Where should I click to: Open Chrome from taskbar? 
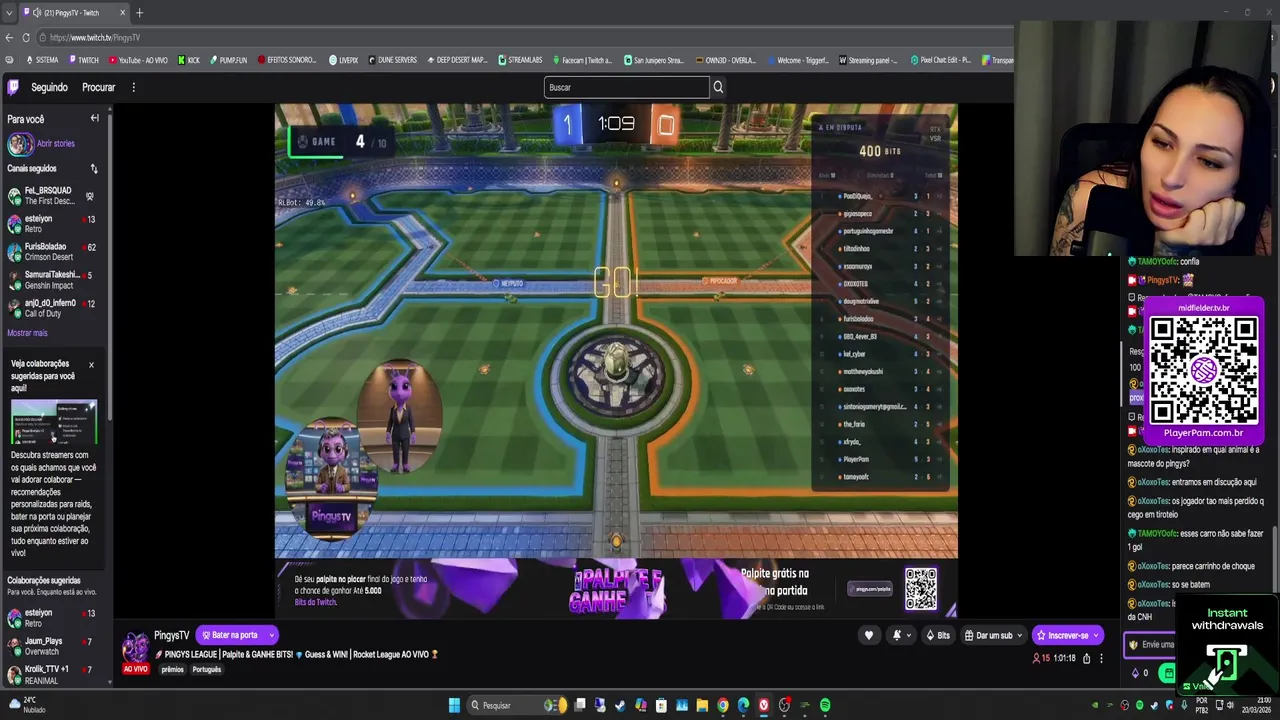click(723, 705)
